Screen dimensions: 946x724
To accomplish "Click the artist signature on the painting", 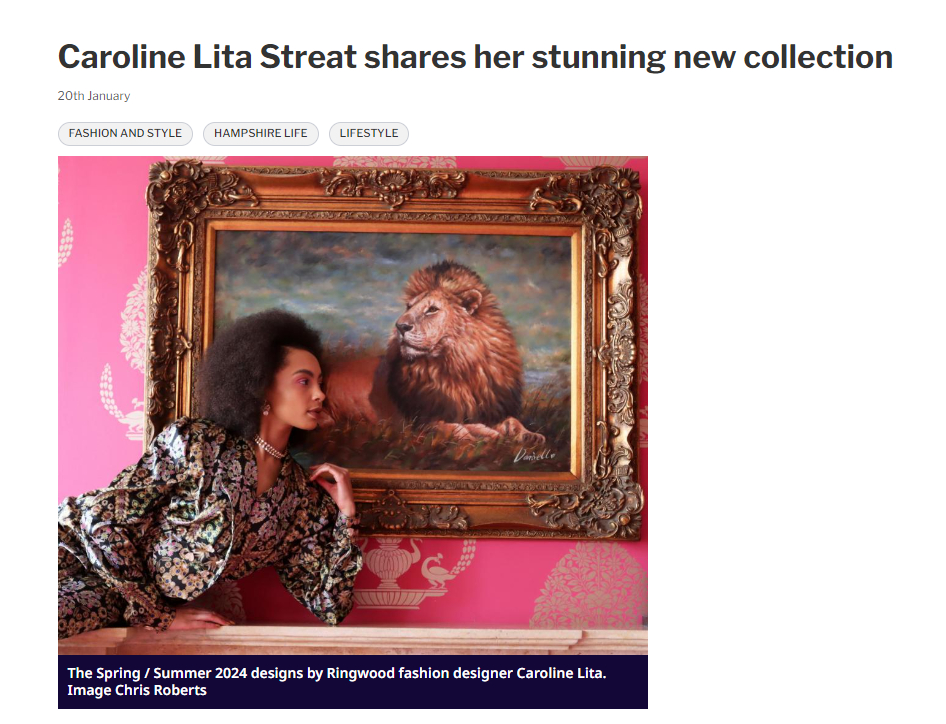I will 534,456.
